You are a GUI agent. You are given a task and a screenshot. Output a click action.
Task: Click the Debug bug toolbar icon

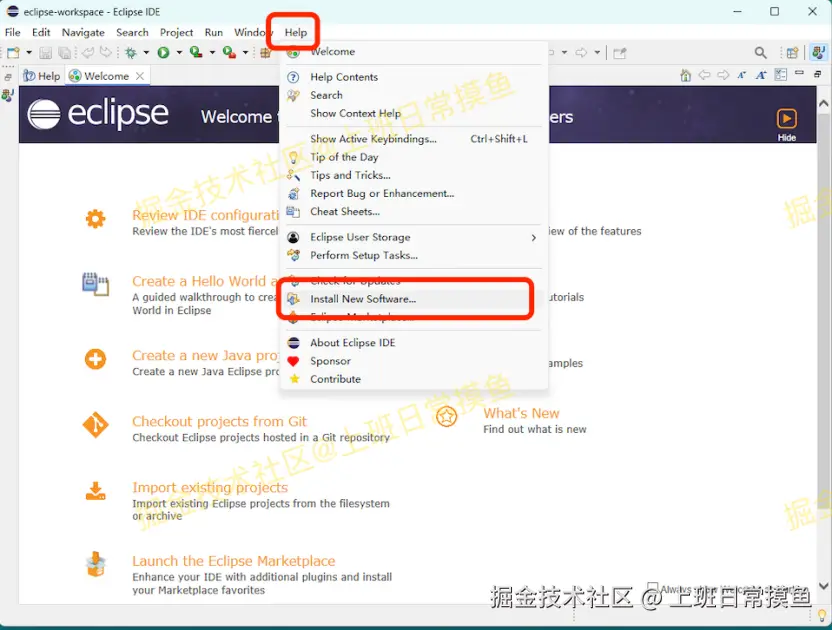pyautogui.click(x=131, y=52)
